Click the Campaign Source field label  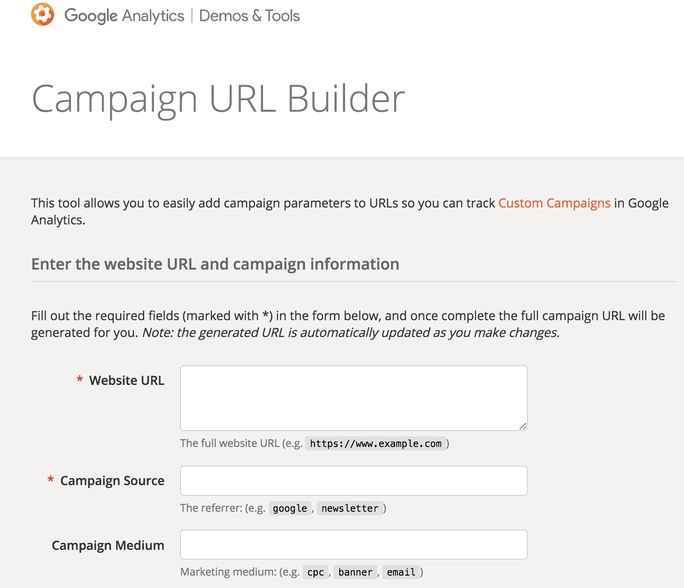(112, 481)
